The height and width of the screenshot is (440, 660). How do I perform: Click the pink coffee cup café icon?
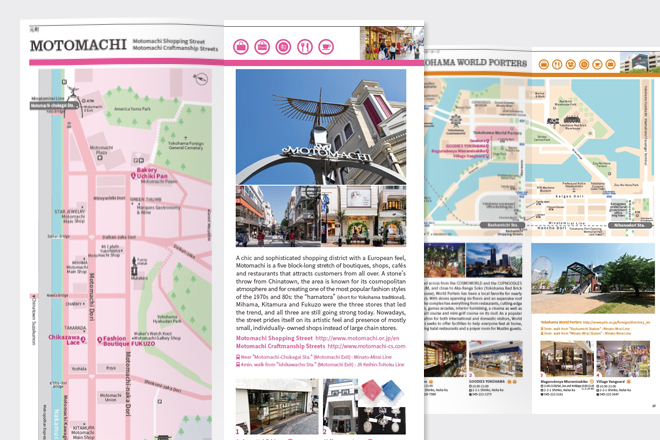[x=326, y=46]
